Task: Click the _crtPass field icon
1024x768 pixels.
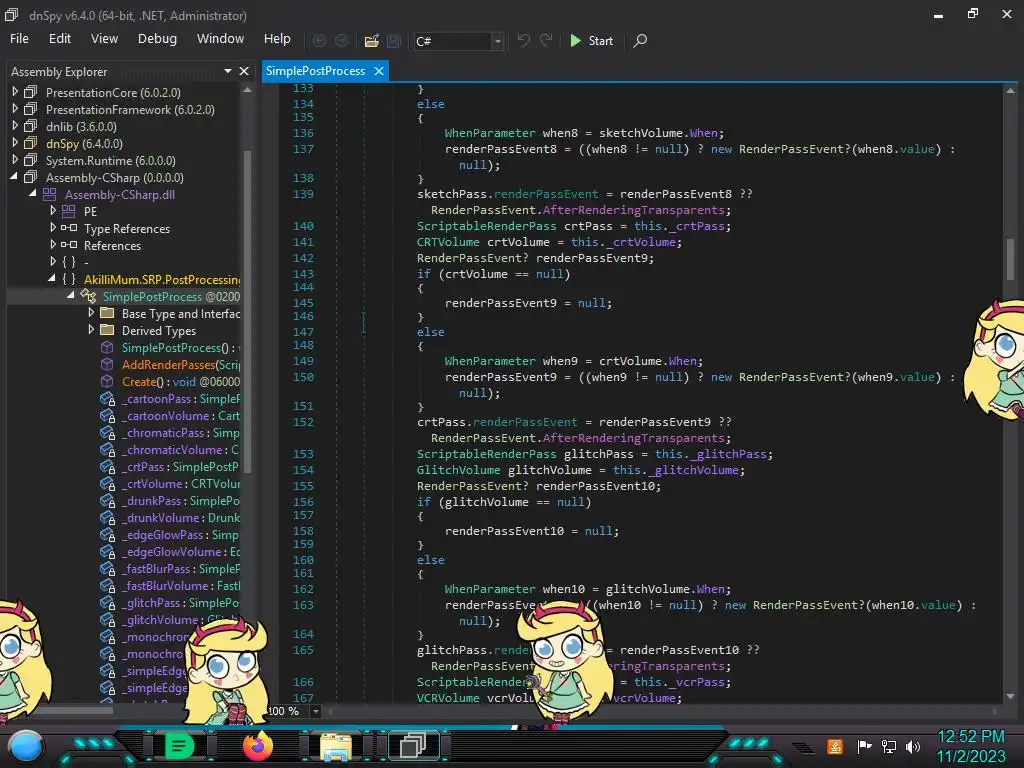Action: point(107,466)
